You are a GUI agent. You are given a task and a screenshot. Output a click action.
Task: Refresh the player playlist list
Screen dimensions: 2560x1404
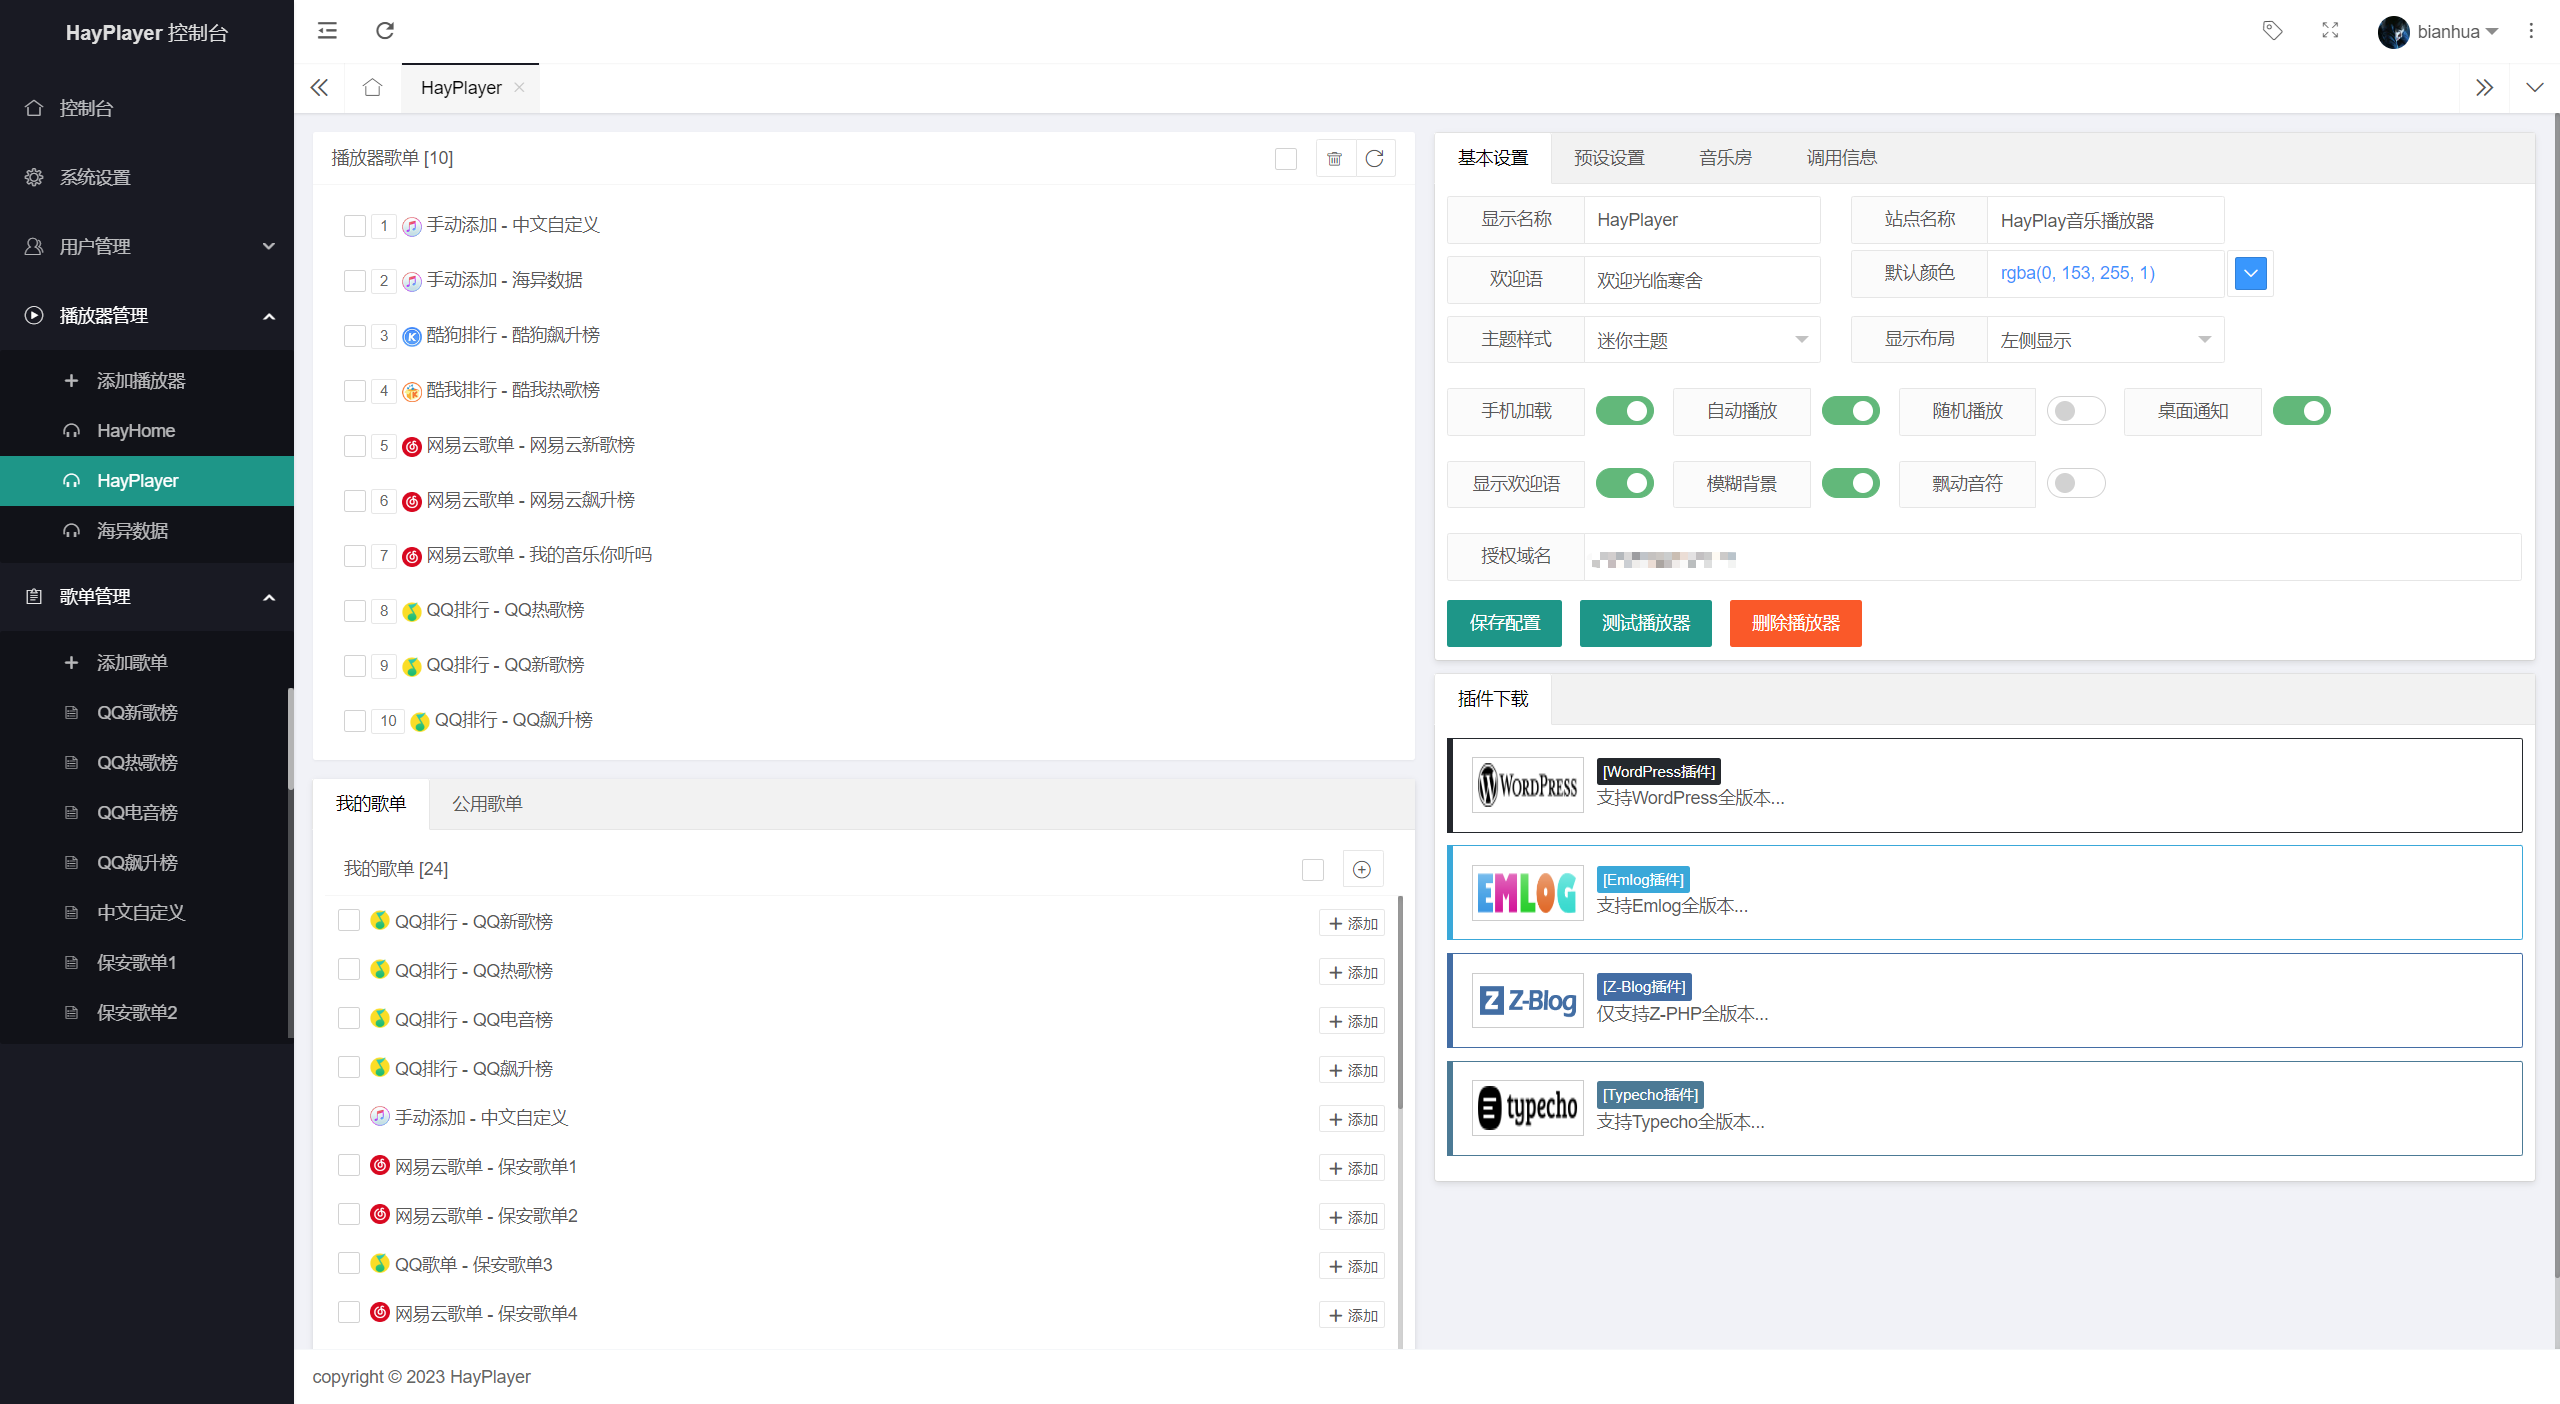pyautogui.click(x=1375, y=158)
